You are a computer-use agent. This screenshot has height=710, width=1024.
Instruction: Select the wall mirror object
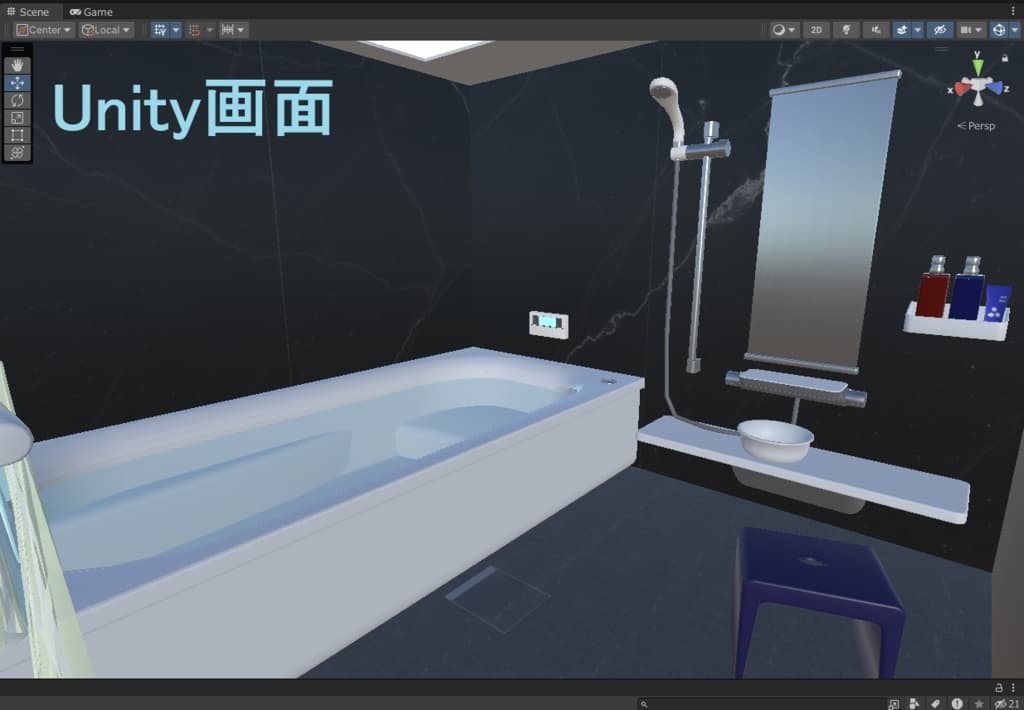point(823,222)
